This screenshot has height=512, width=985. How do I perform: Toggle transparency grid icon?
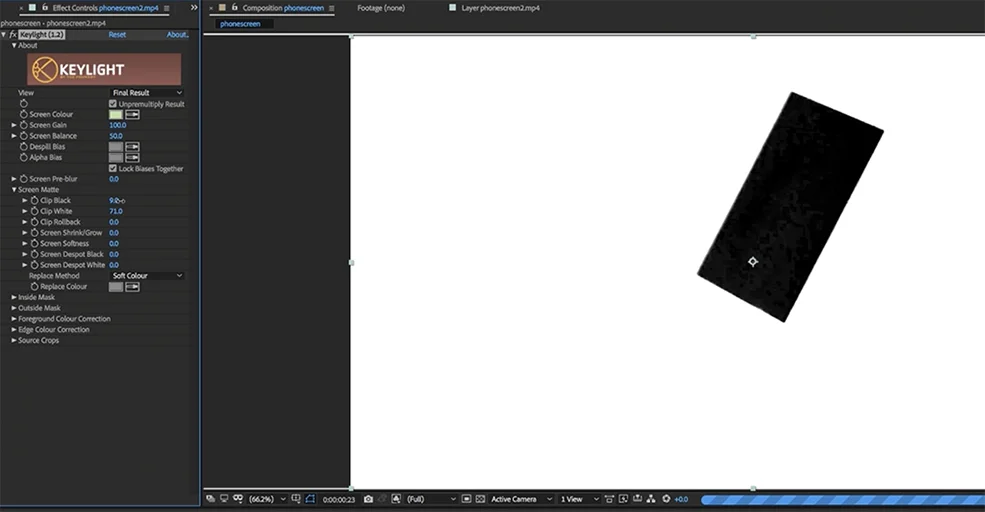point(481,499)
